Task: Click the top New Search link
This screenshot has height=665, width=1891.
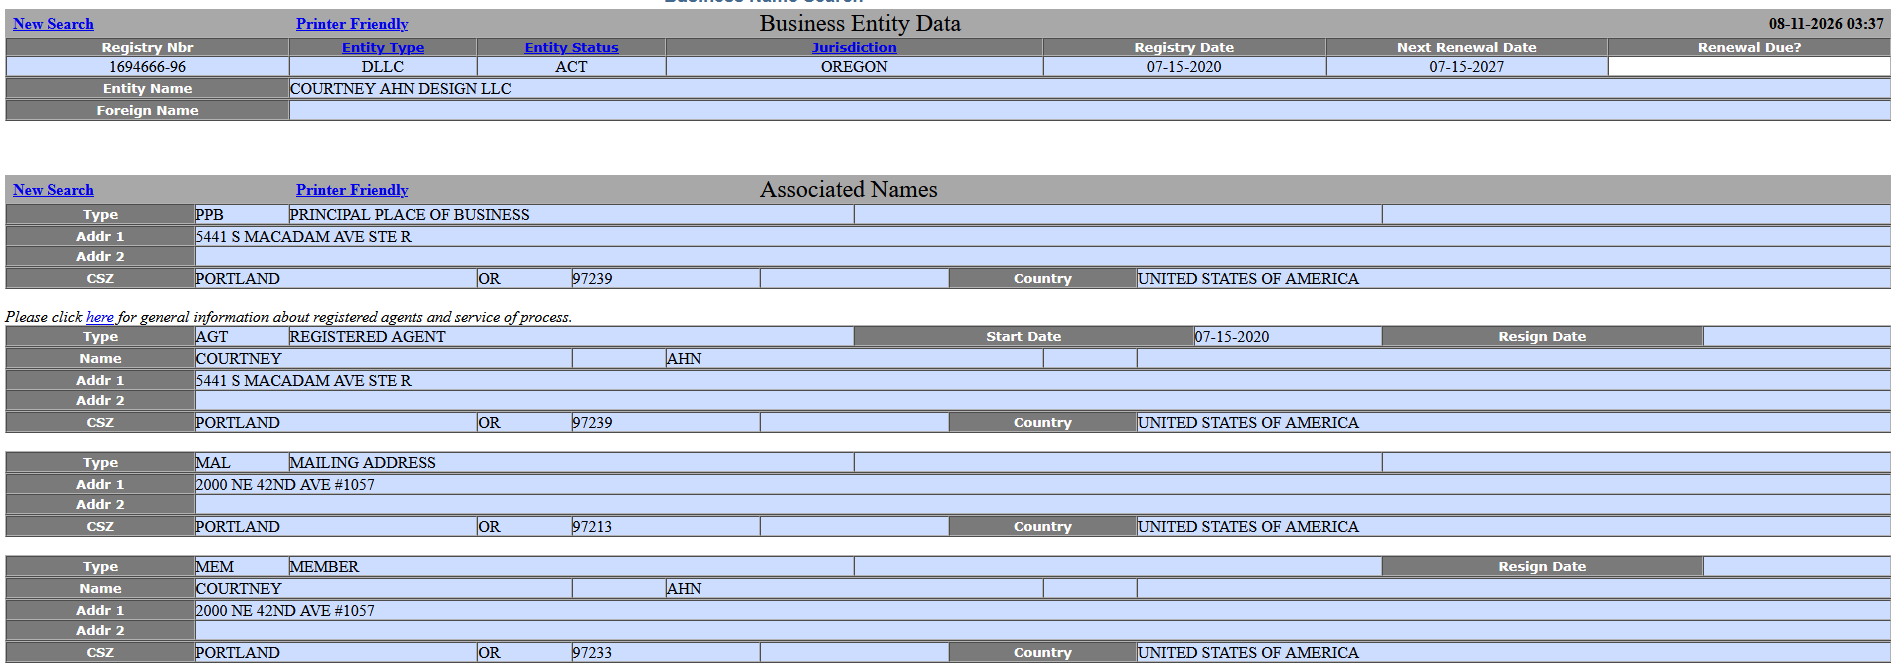Action: [x=53, y=24]
